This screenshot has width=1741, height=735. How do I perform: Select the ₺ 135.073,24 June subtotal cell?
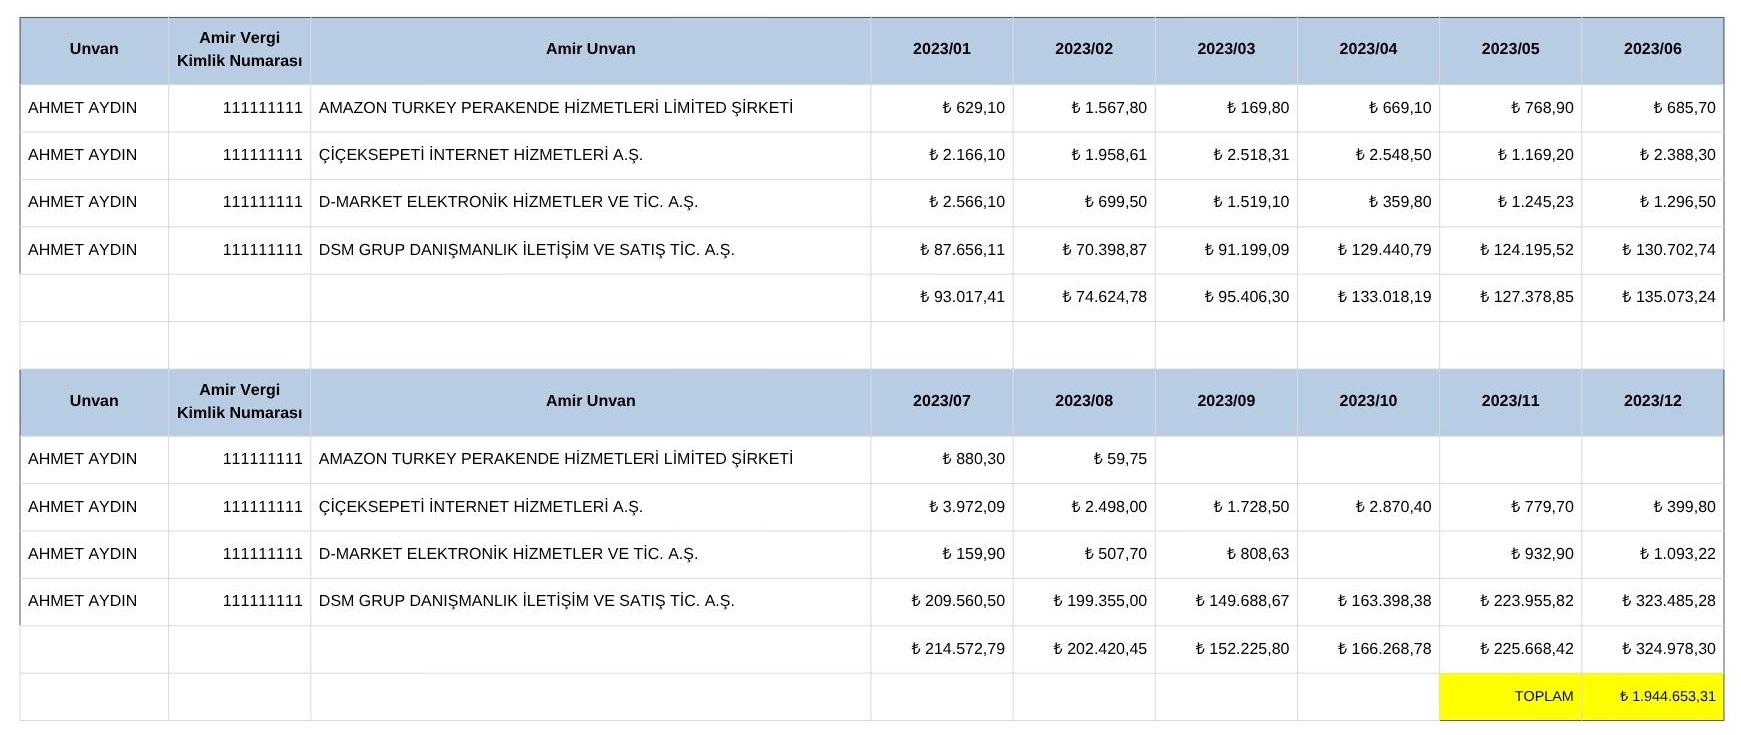[x=1668, y=297]
